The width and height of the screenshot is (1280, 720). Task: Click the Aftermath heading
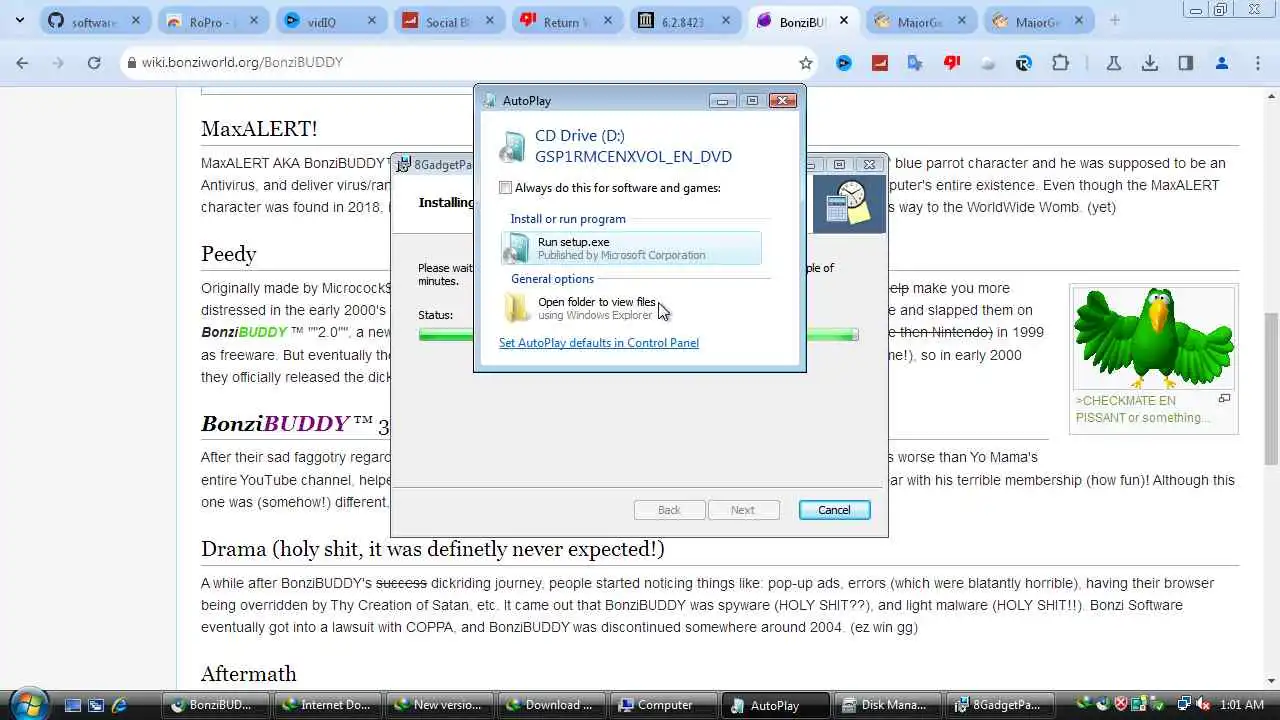(249, 674)
